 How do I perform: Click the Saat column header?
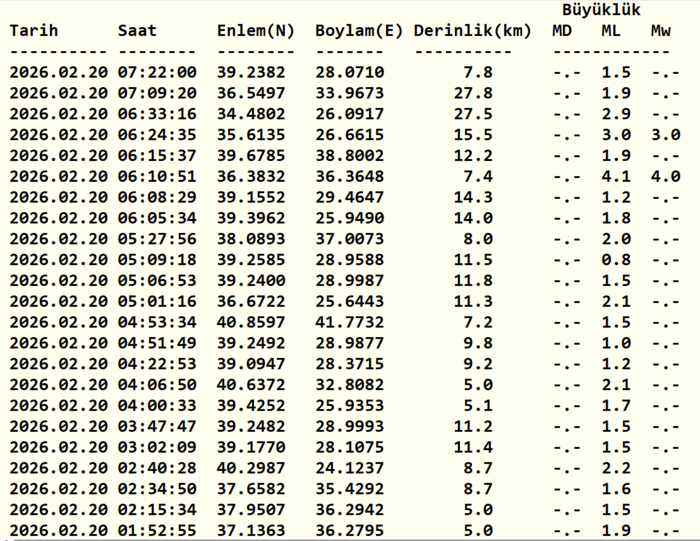(137, 30)
